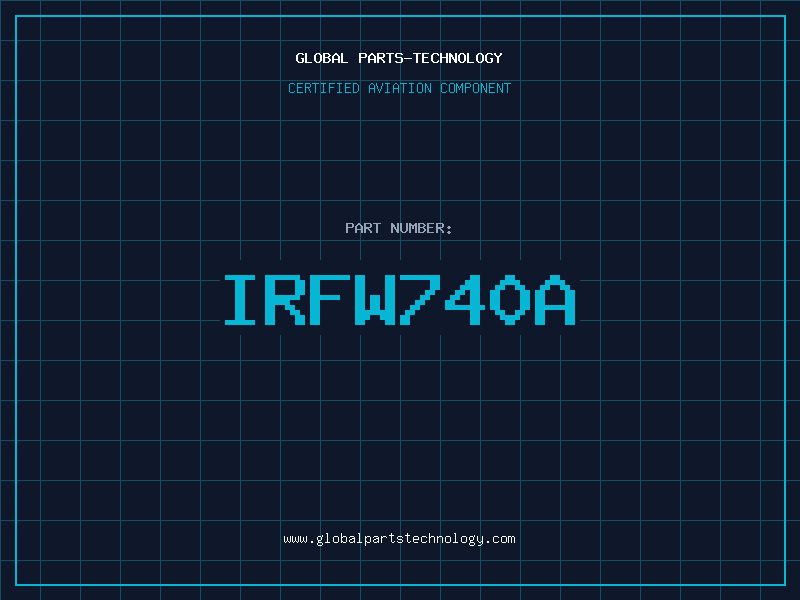Select the full part number IRFW740A
The image size is (800, 600).
[399, 300]
